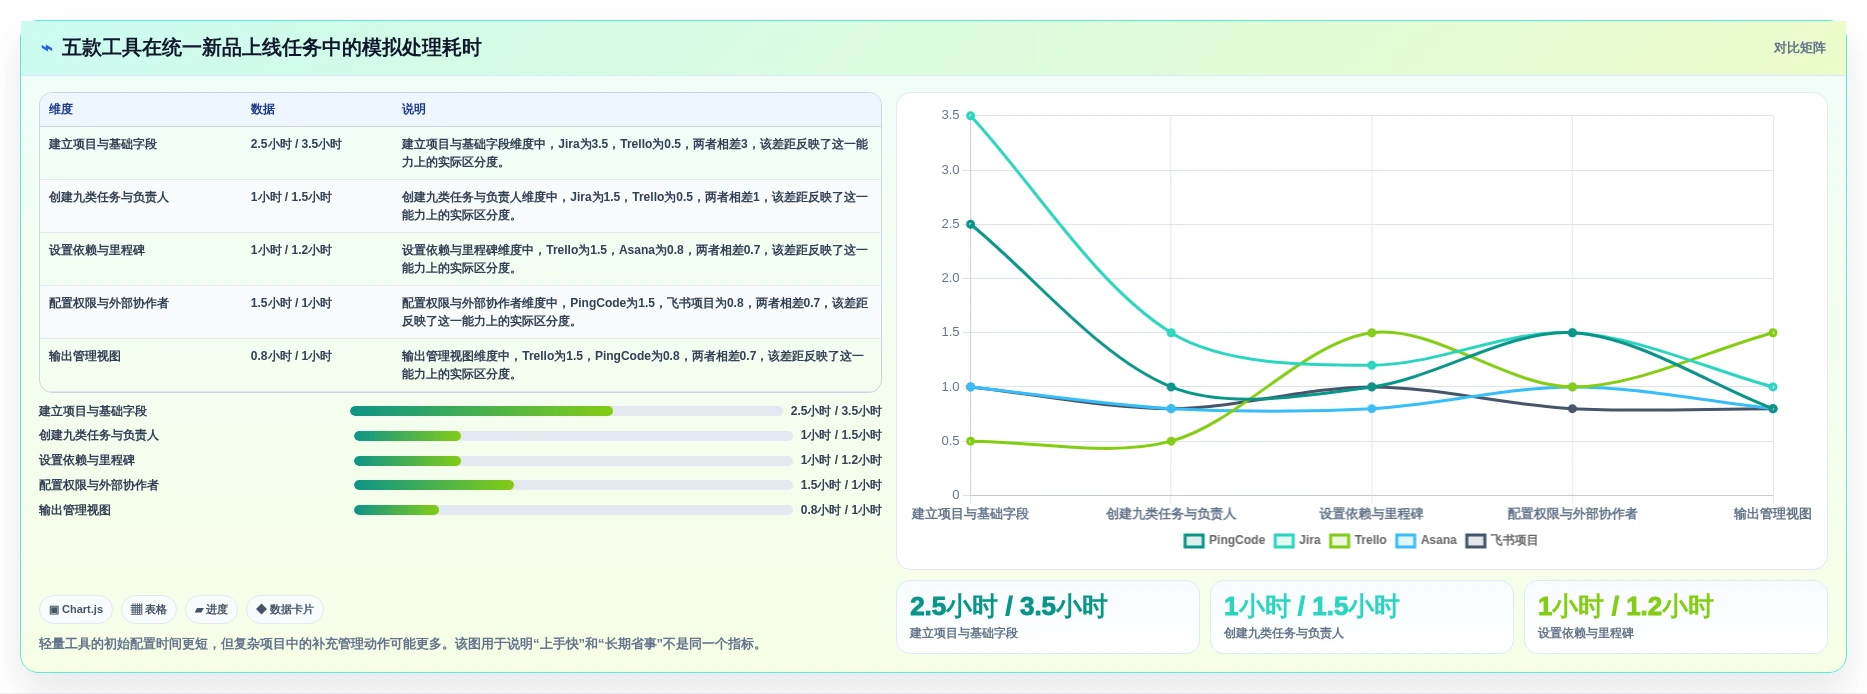Select table row 建立项目与基础字段
The height and width of the screenshot is (694, 1867).
[x=460, y=153]
